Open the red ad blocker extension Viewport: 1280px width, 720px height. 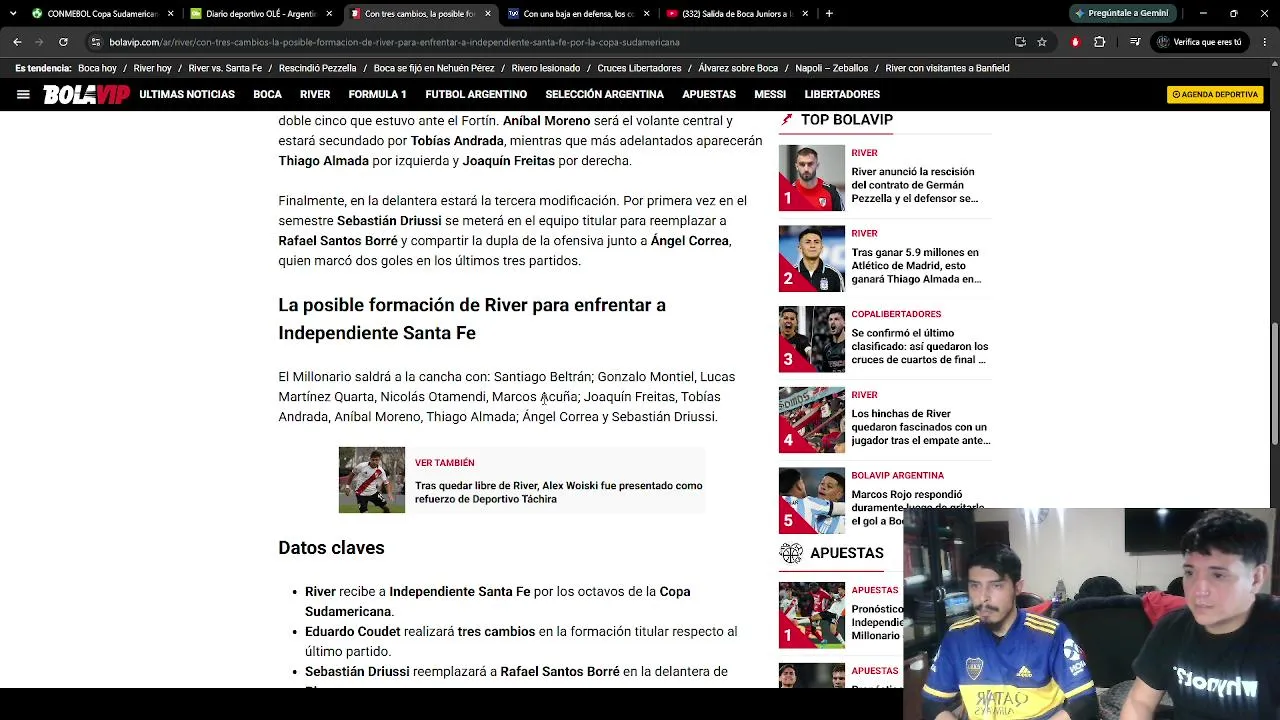coord(1075,42)
